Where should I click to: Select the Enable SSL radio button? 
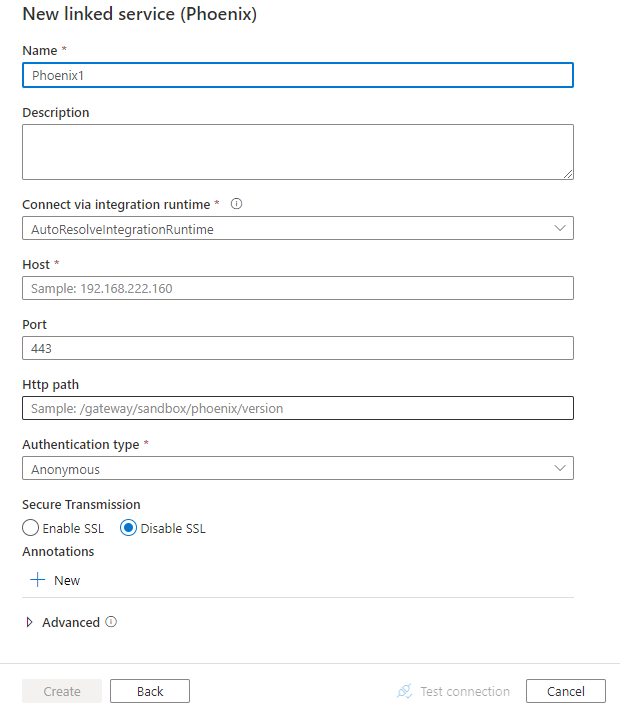point(30,528)
